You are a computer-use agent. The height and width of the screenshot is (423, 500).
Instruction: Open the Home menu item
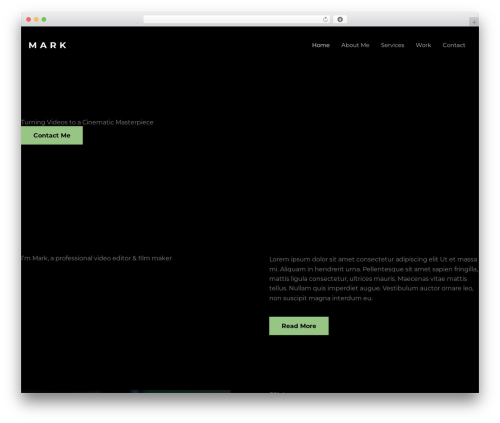pyautogui.click(x=321, y=45)
